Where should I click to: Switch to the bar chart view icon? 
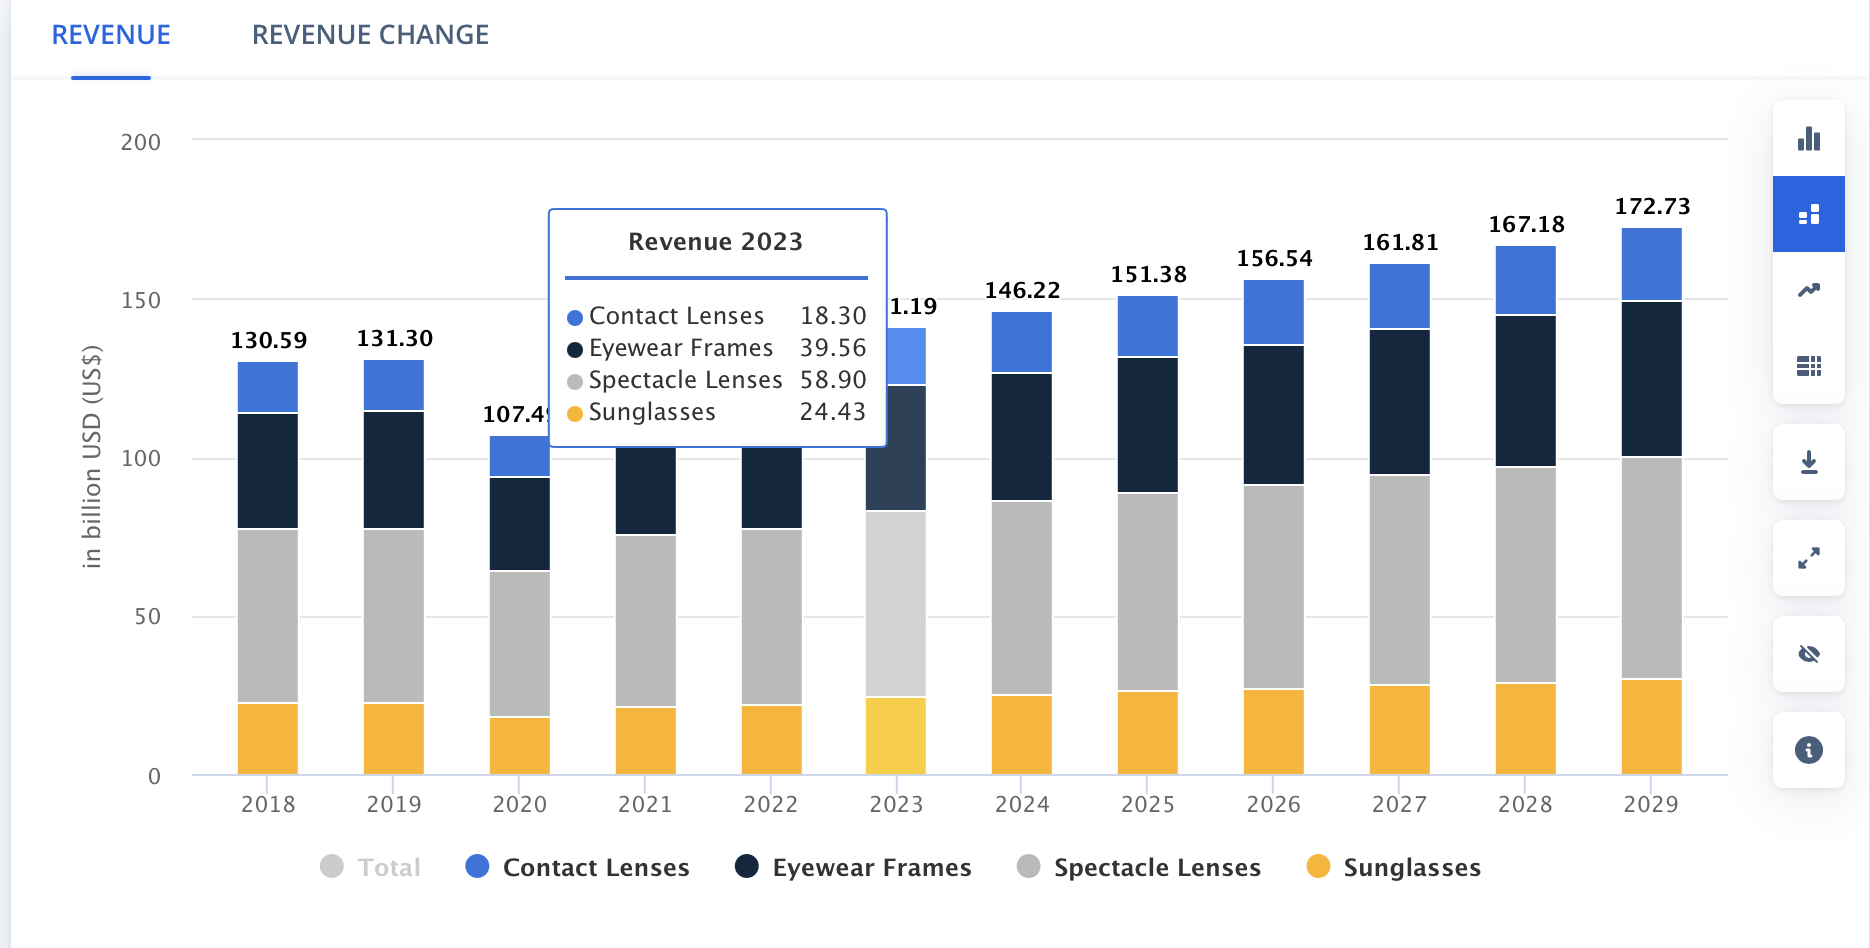tap(1808, 138)
